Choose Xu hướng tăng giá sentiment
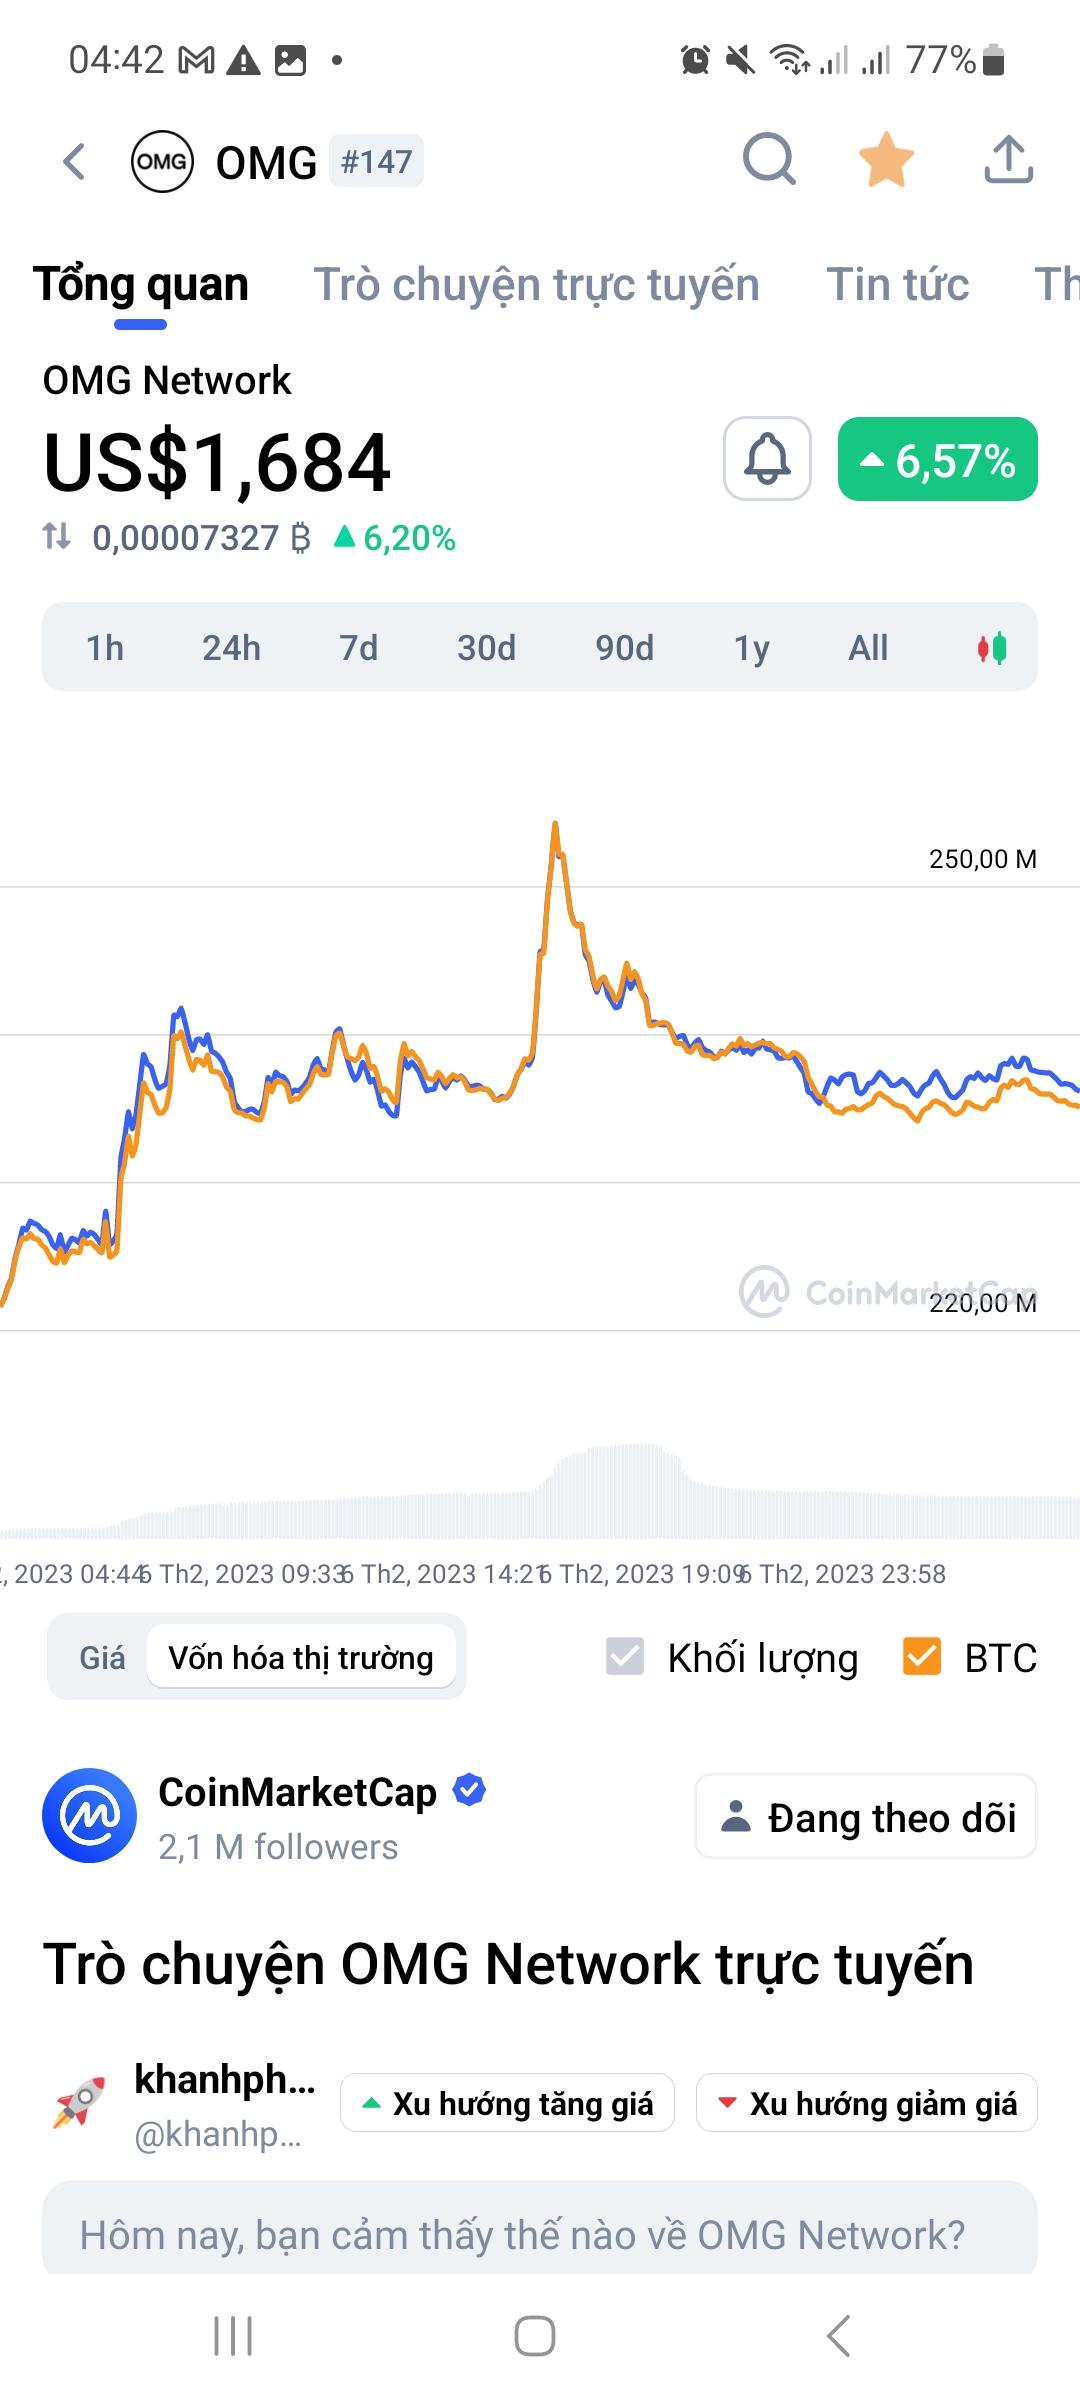Screen dimensions: 1080x2400 [x=507, y=2103]
